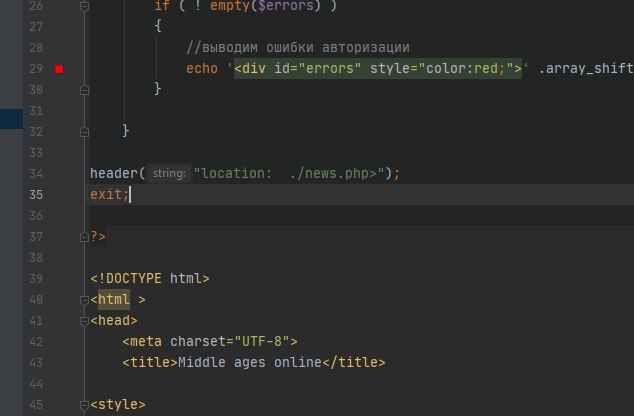Click the closing brace on line 32

click(126, 131)
